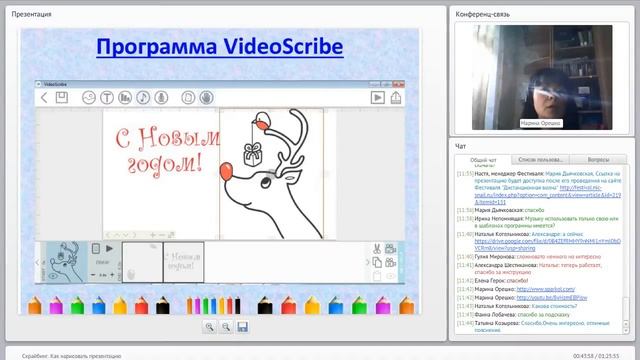Set camera position with upper camera icon
The width and height of the screenshot is (640, 360).
tap(391, 248)
